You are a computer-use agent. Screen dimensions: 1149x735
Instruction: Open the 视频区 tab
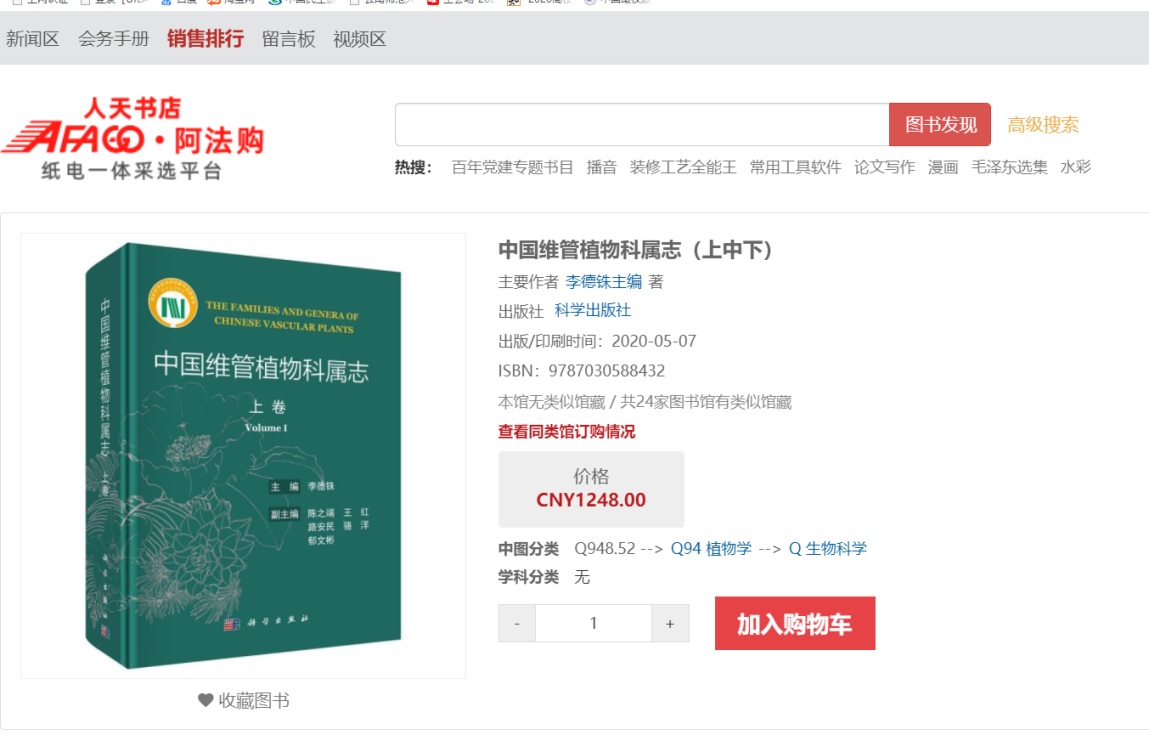tap(359, 39)
